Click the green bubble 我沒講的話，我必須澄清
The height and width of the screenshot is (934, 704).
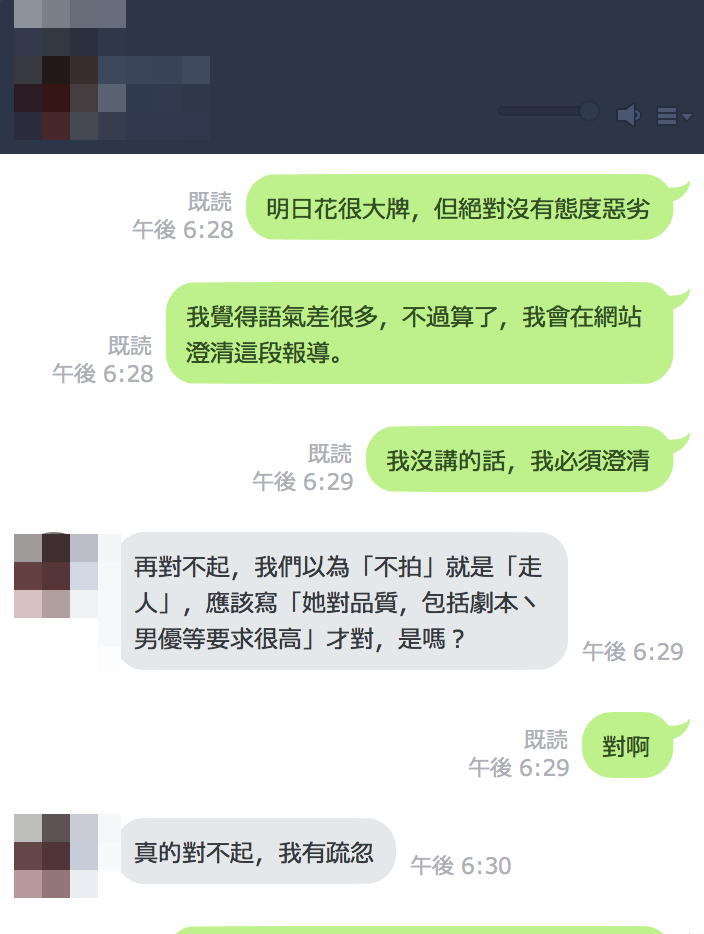(x=519, y=459)
